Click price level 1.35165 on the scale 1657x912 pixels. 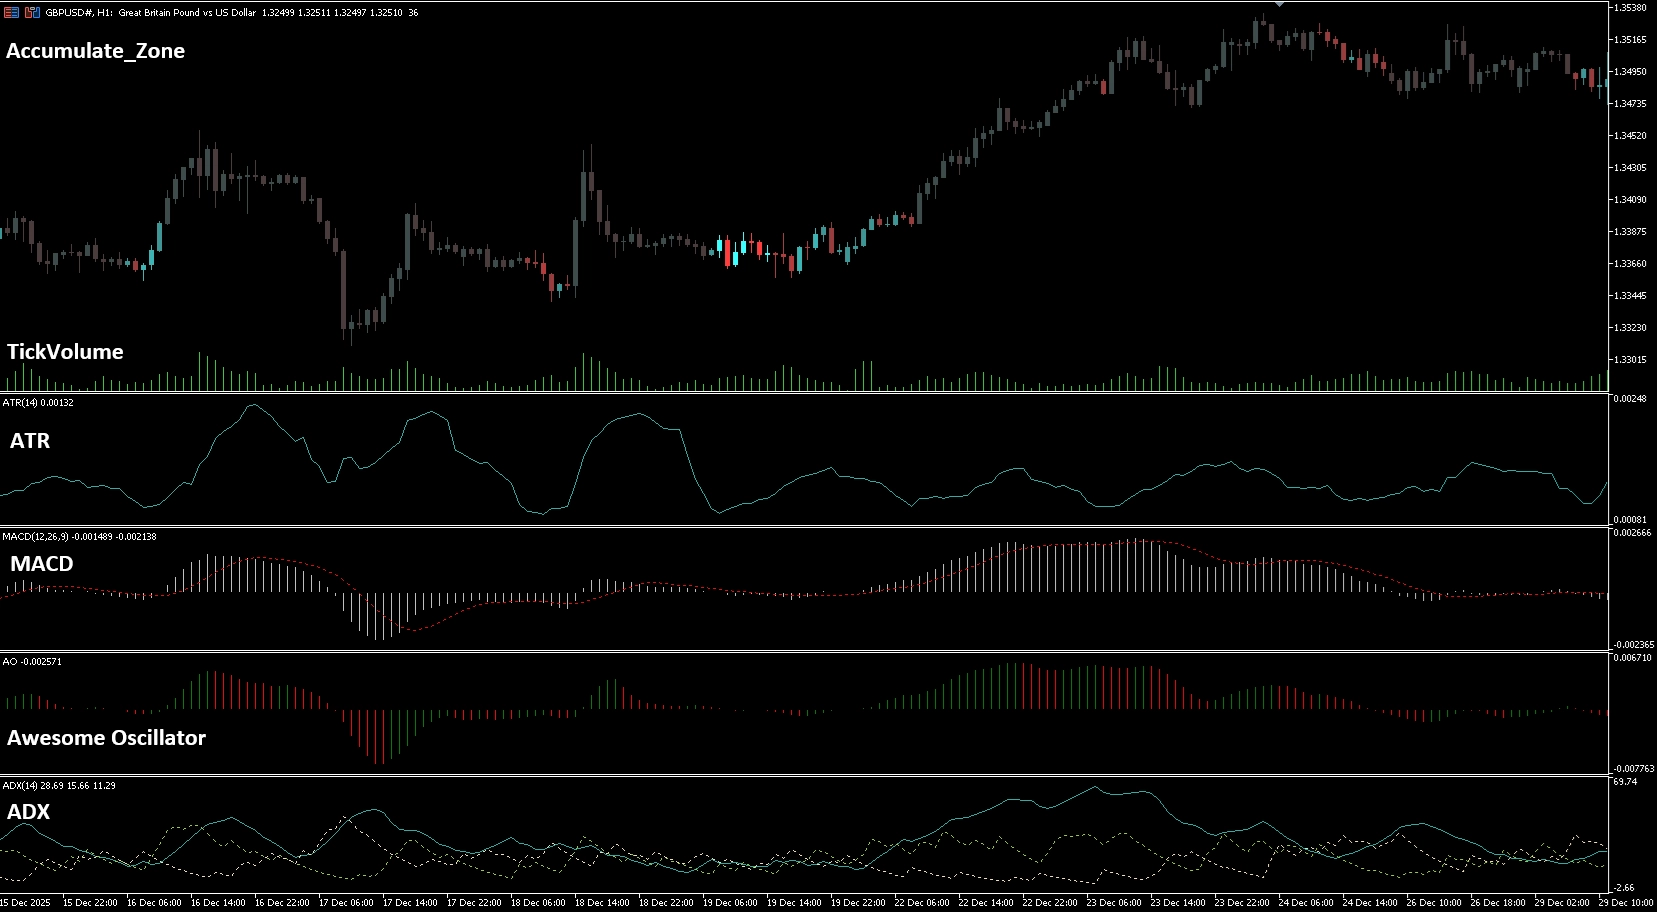point(1630,40)
